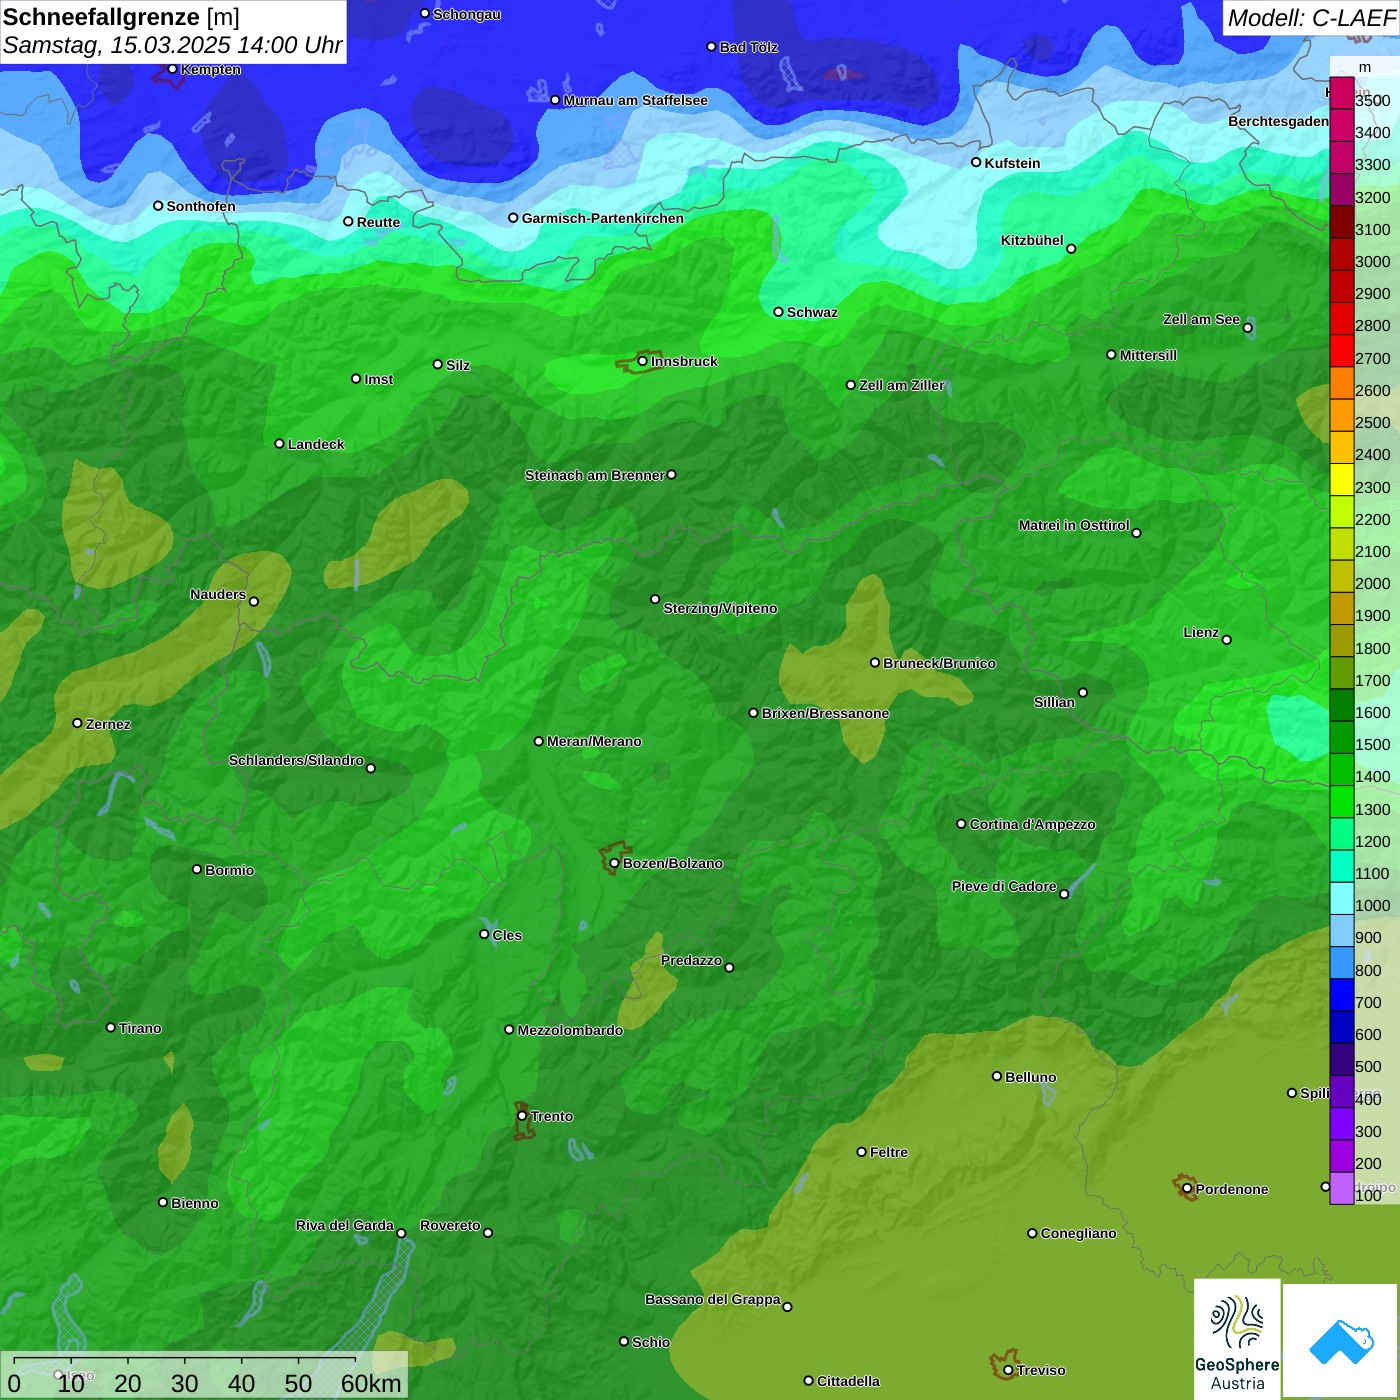Click the Pordenone marker circle
The width and height of the screenshot is (1400, 1400).
coord(1187,1188)
